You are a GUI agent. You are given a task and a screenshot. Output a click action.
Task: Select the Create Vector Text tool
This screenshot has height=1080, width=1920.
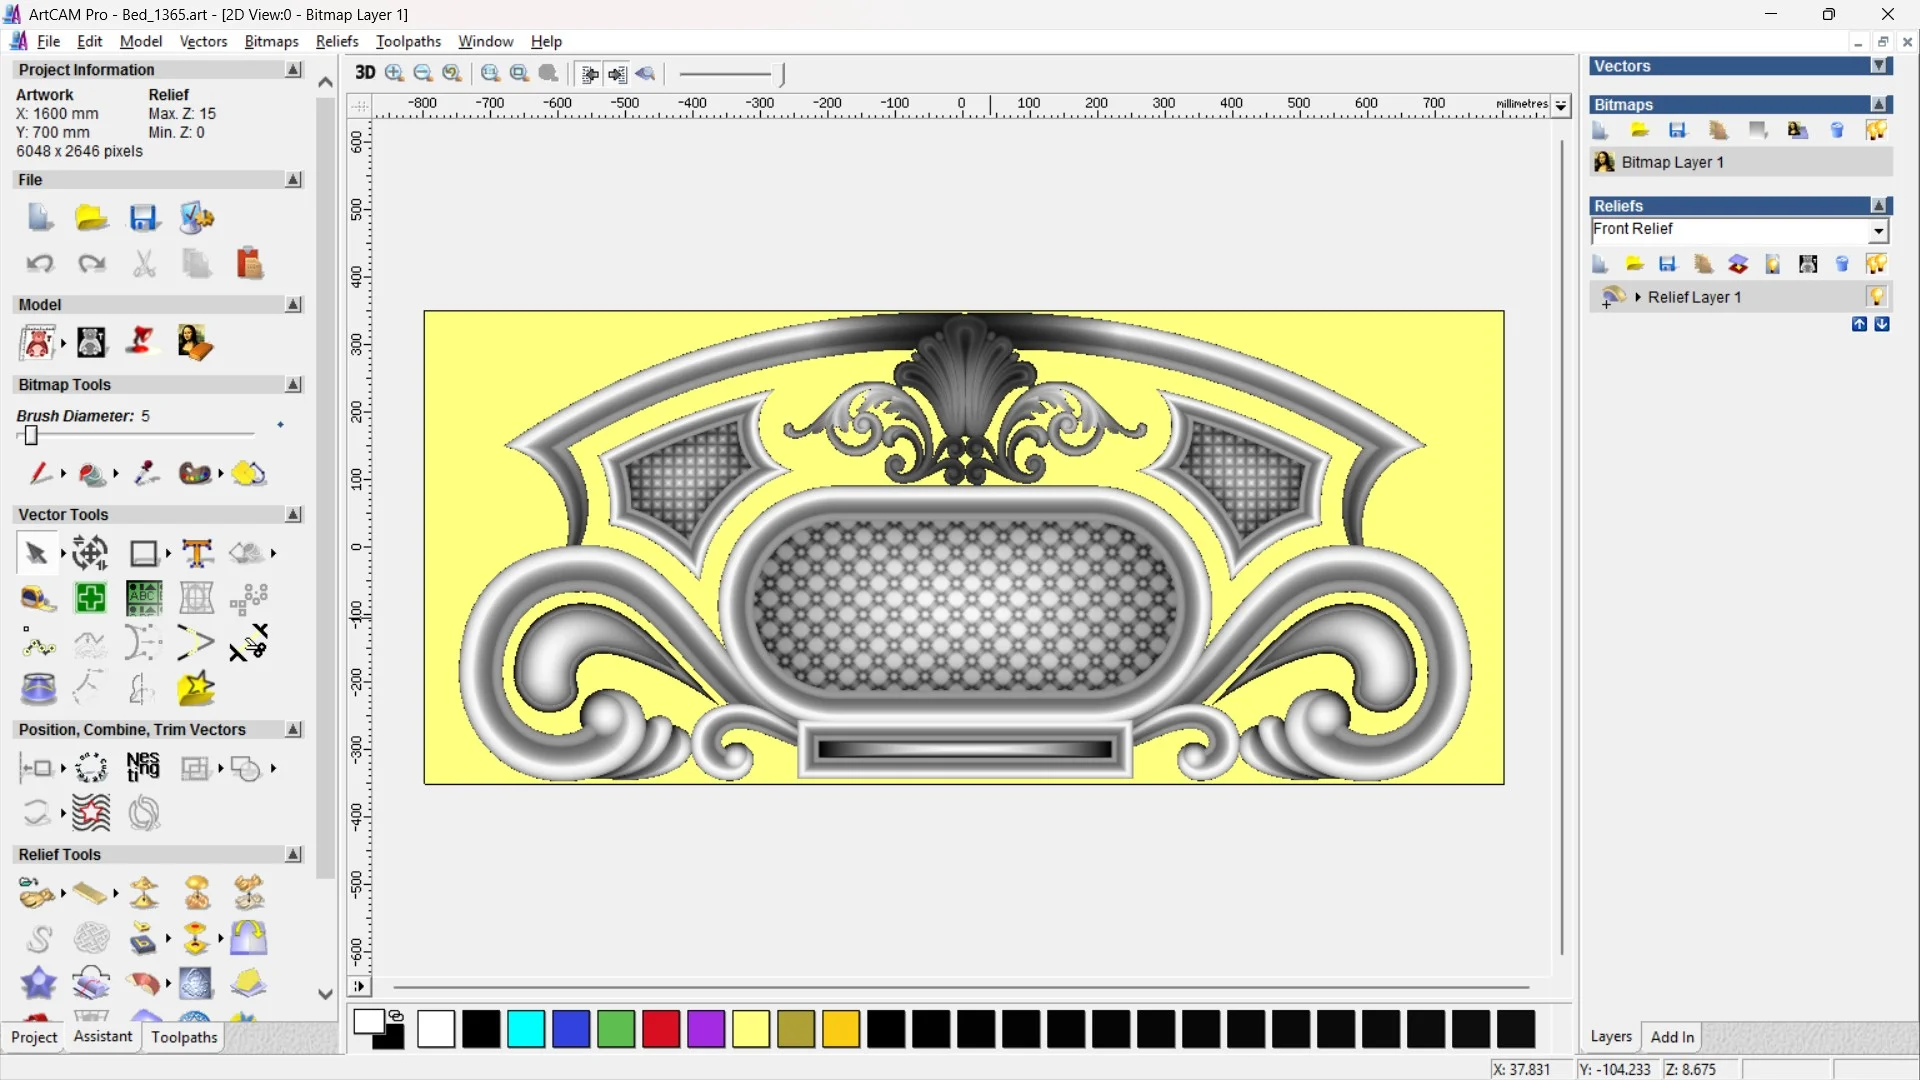point(197,553)
